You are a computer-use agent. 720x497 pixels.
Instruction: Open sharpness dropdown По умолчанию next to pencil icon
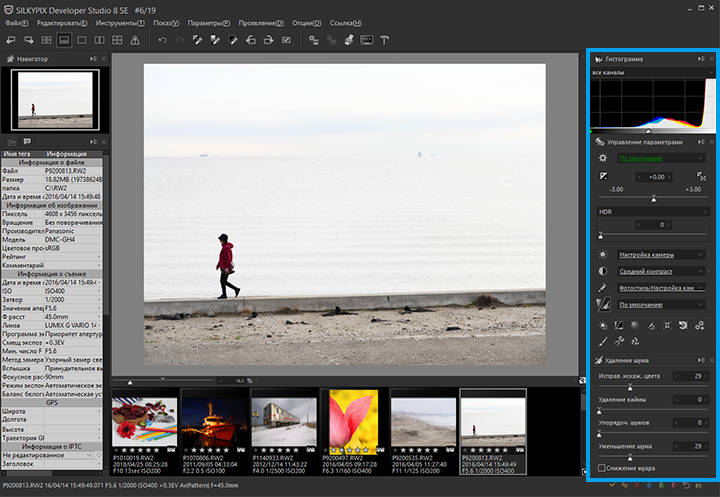coord(660,305)
